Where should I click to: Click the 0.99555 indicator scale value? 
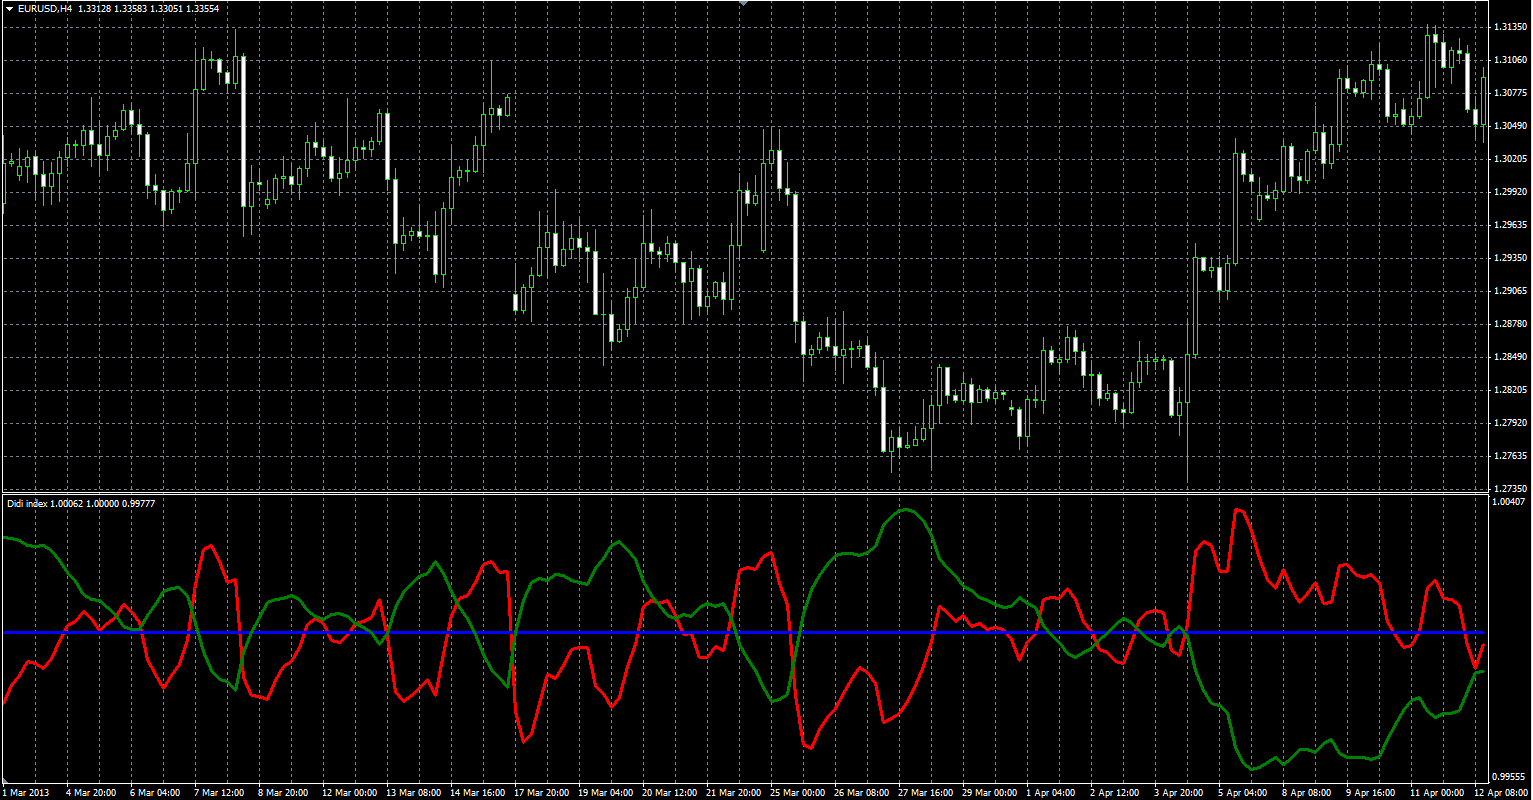coord(1508,776)
